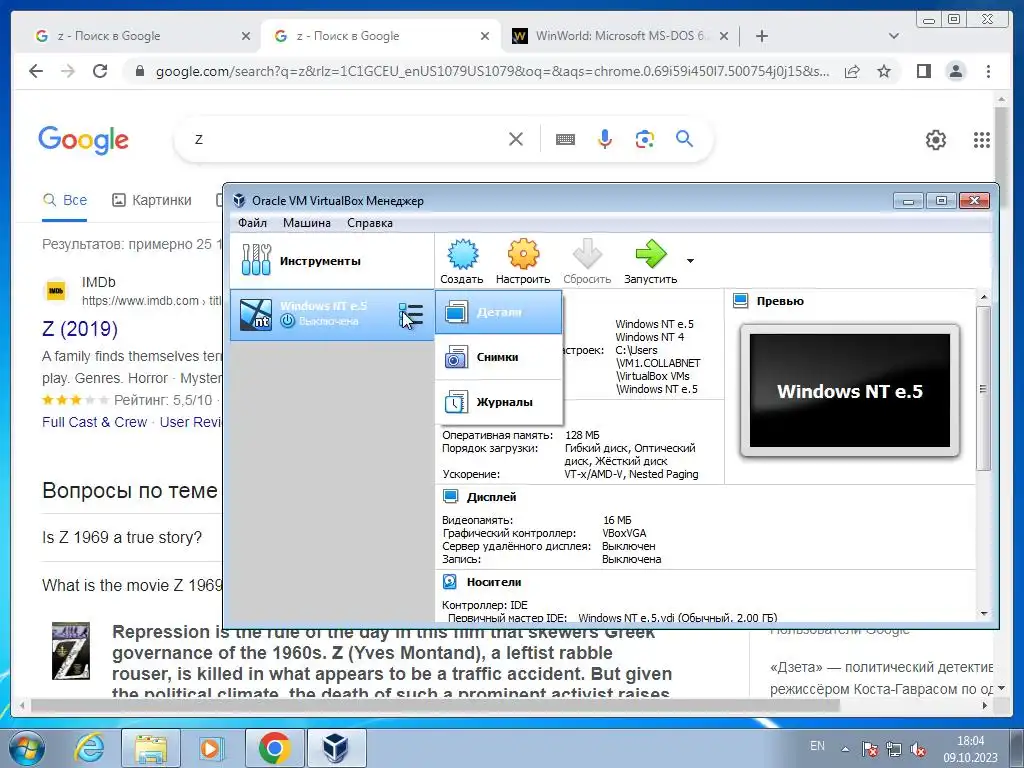The height and width of the screenshot is (768, 1024).
Task: Select the Все results tab
Action: point(65,200)
